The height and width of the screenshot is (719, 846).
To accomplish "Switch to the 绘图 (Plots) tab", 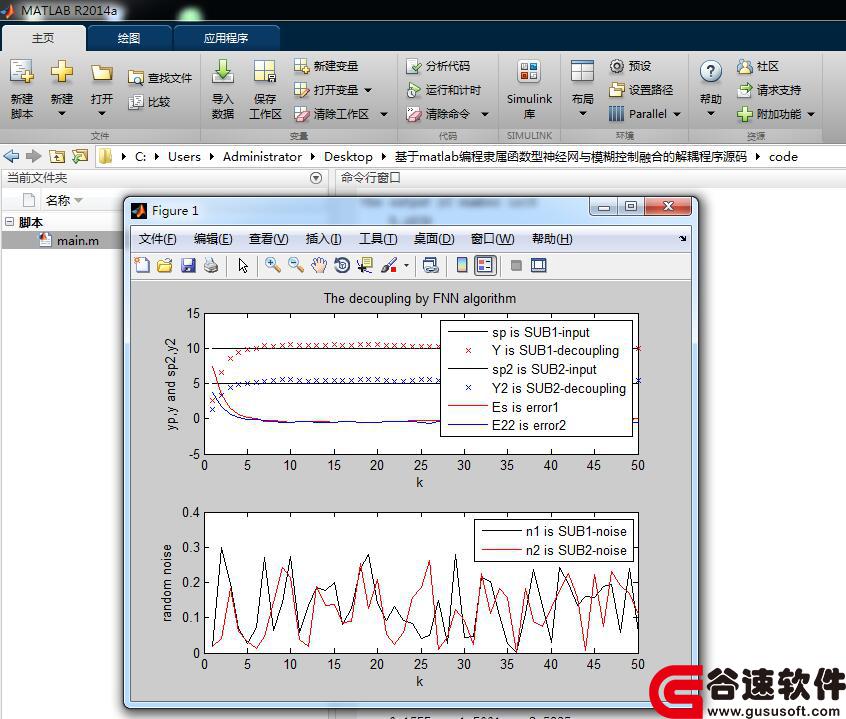I will click(x=129, y=38).
